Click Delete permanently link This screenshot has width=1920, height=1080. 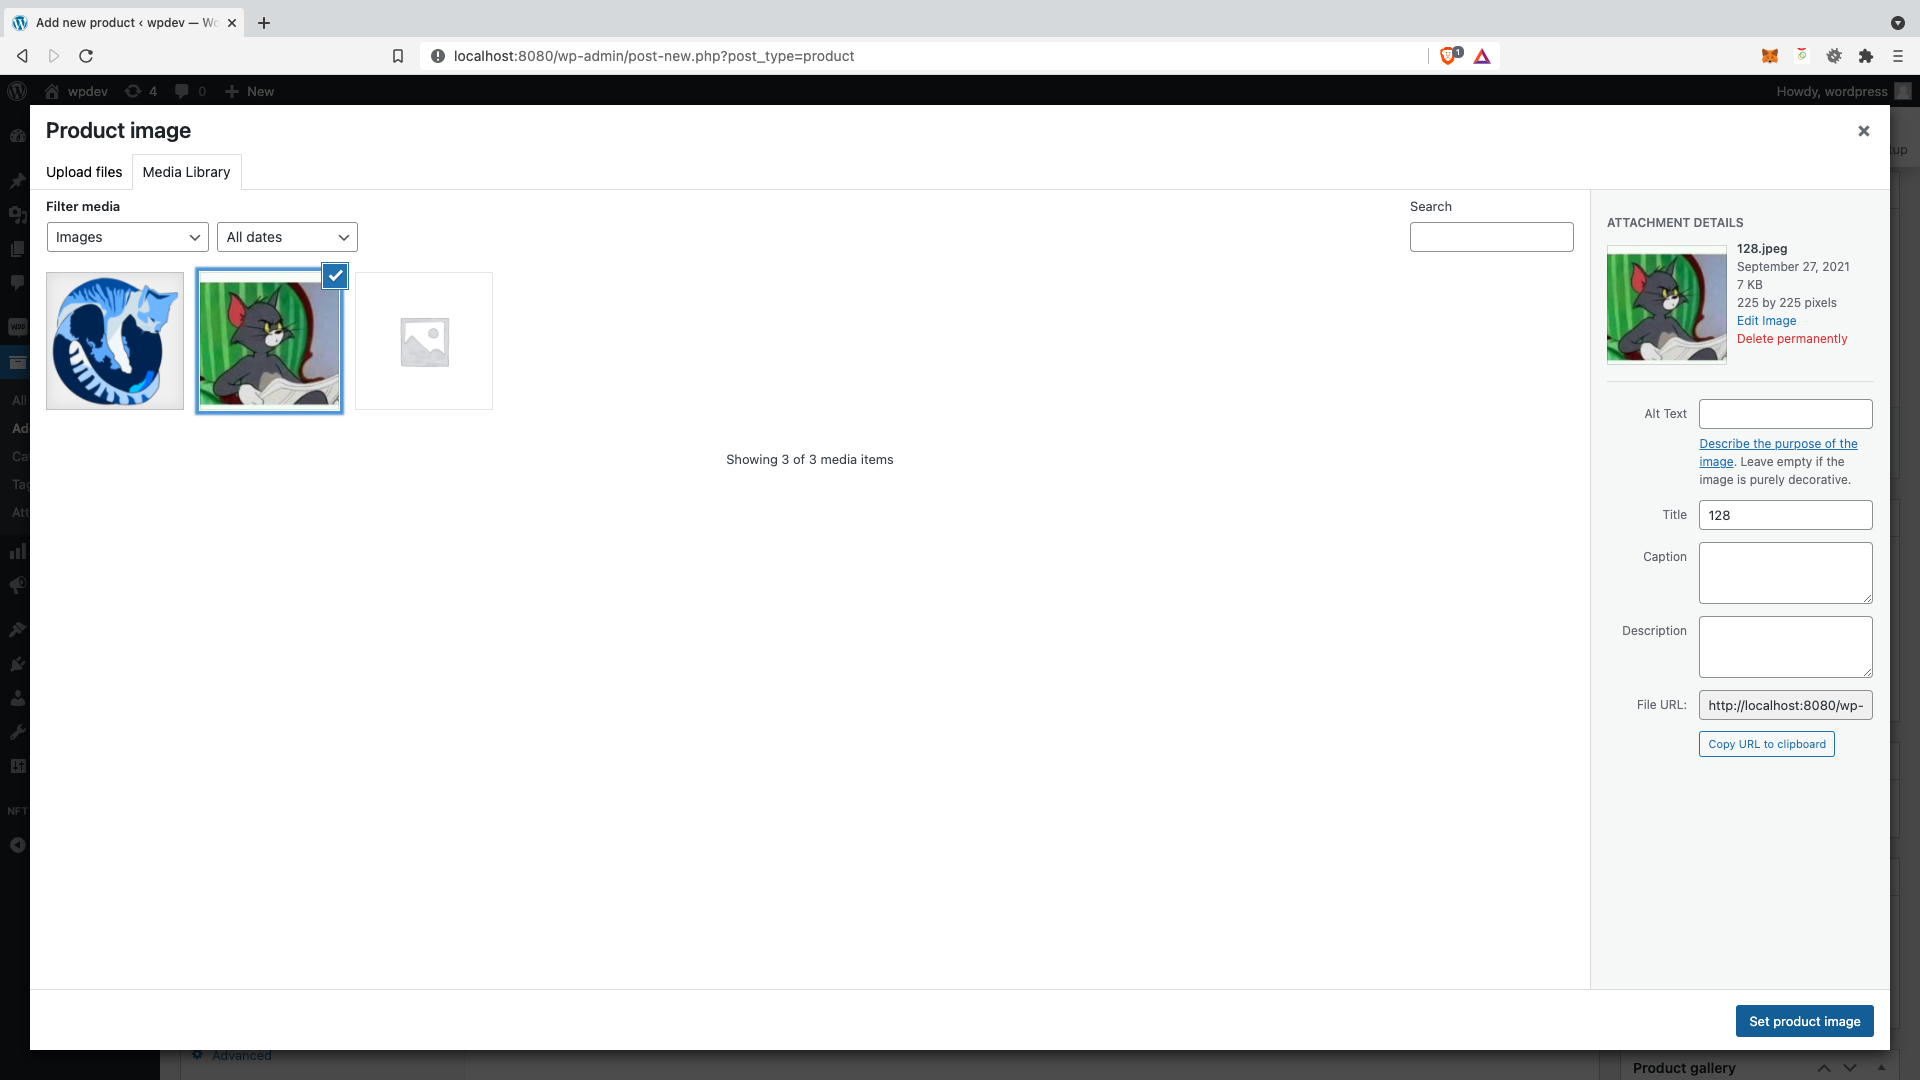point(1792,339)
